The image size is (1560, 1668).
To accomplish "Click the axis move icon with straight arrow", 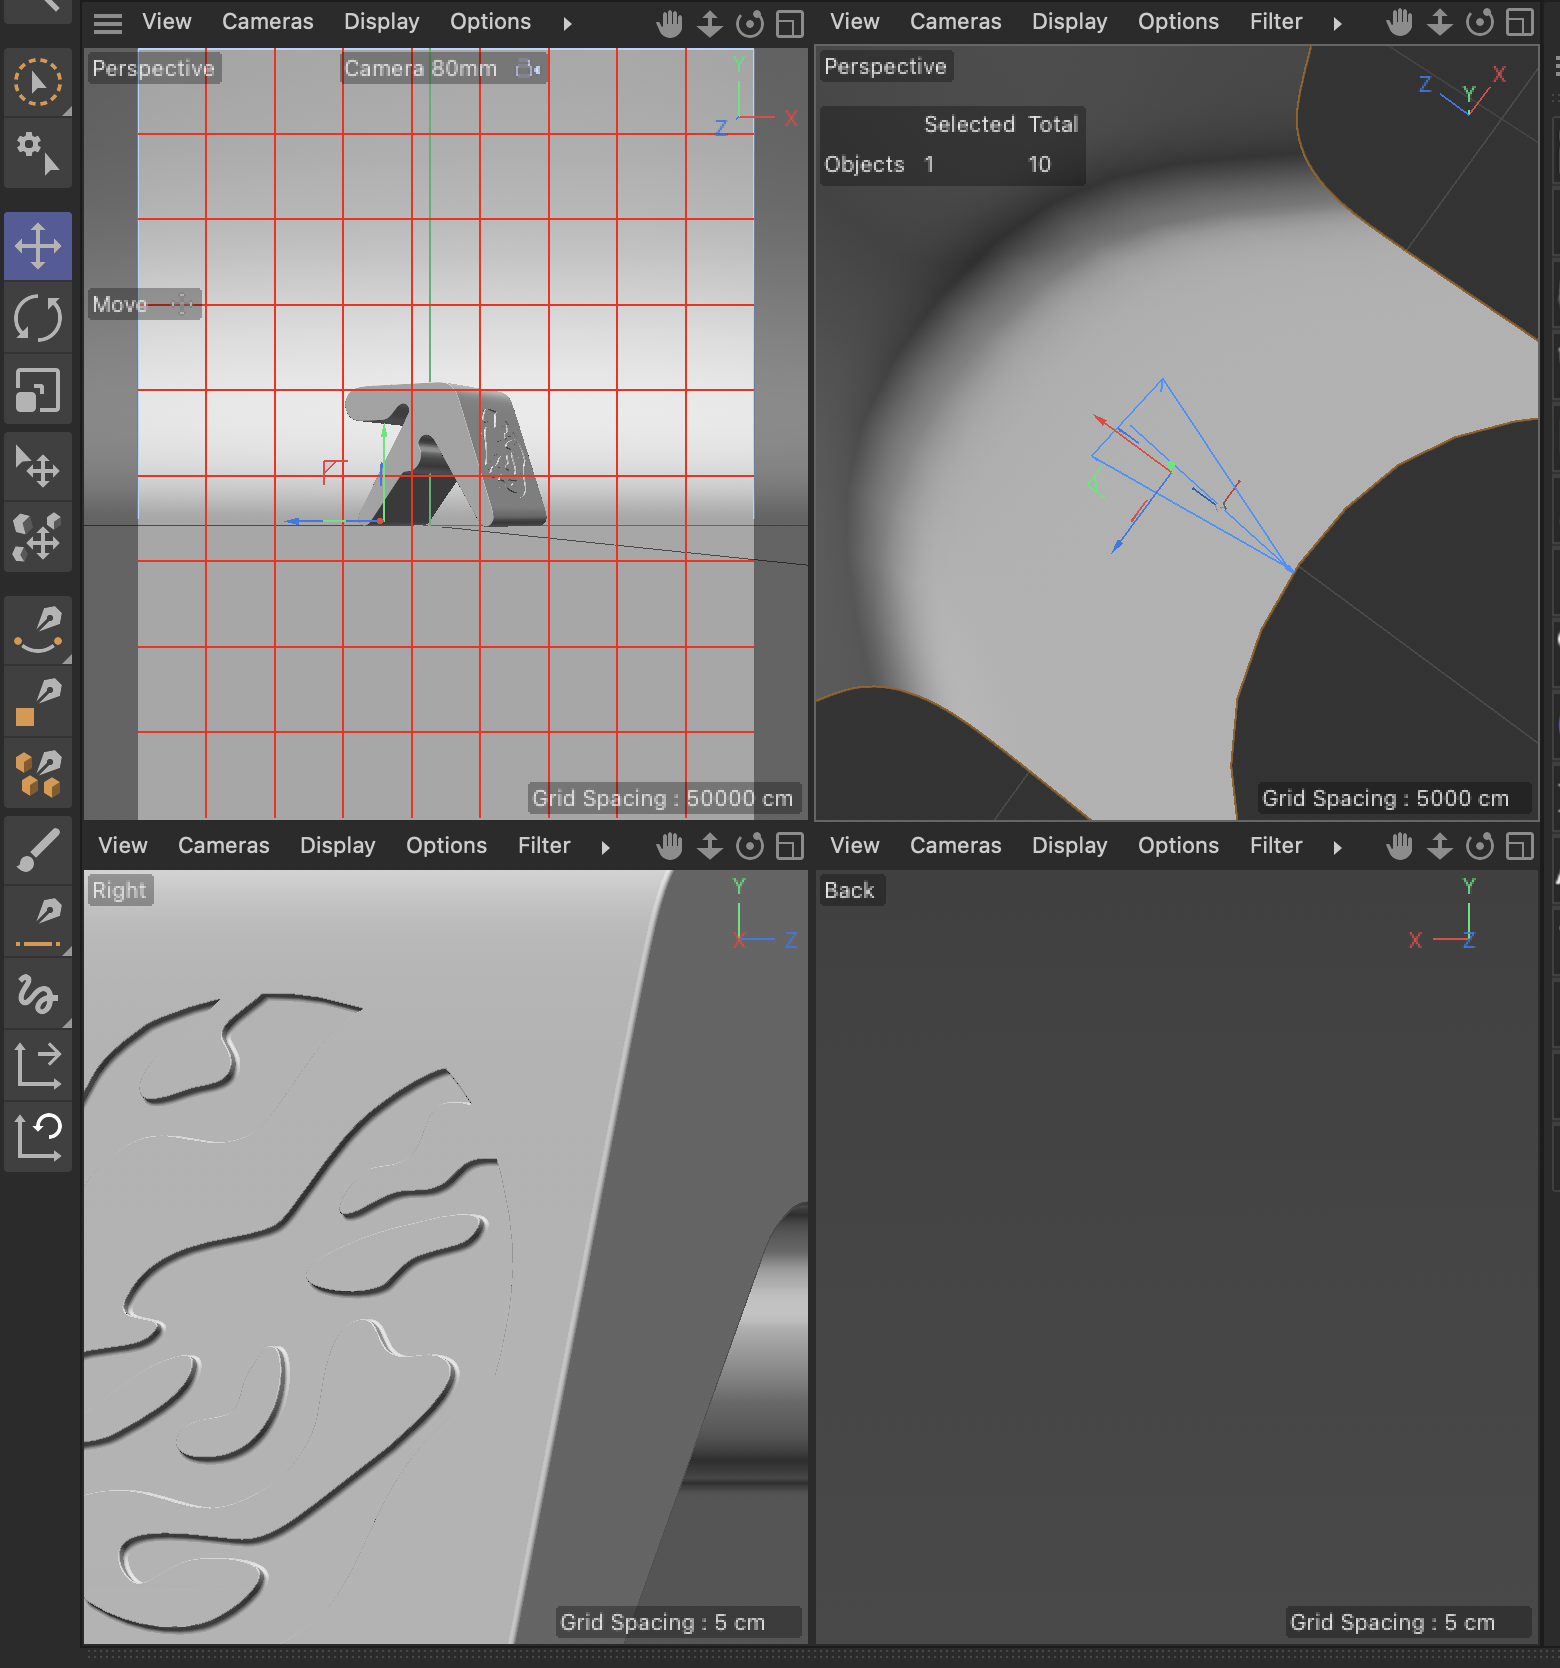I will click(x=38, y=1066).
